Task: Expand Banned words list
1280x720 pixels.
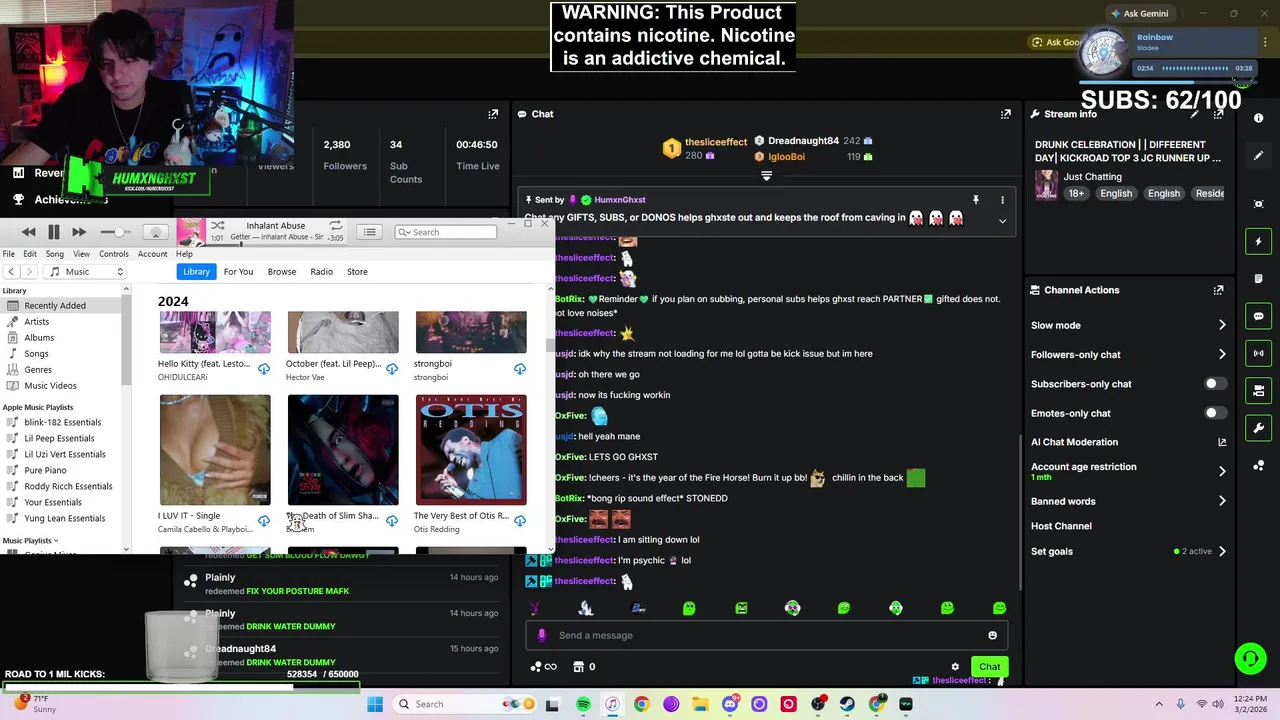Action: pyautogui.click(x=1222, y=501)
